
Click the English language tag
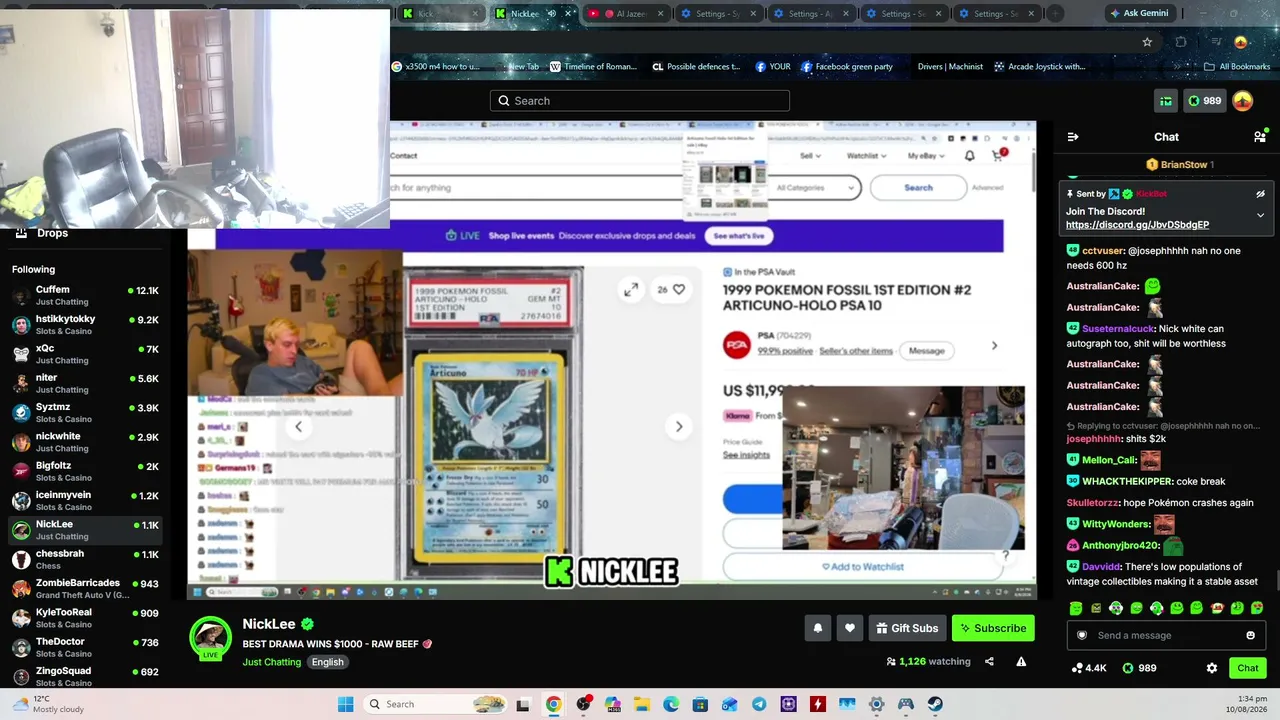pyautogui.click(x=327, y=662)
